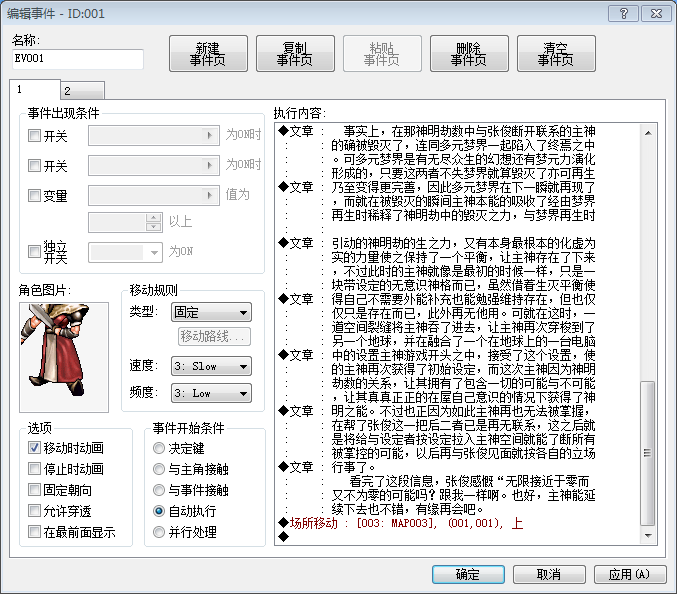Edit the 名称 field containing EV001
This screenshot has width=677, height=594.
coord(78,59)
